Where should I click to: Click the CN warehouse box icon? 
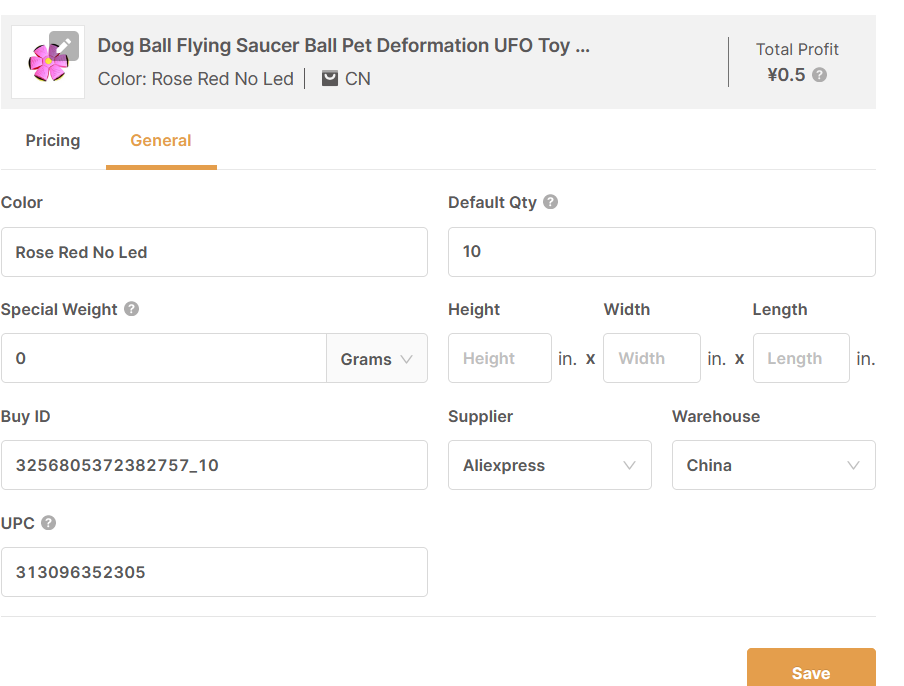click(x=330, y=78)
